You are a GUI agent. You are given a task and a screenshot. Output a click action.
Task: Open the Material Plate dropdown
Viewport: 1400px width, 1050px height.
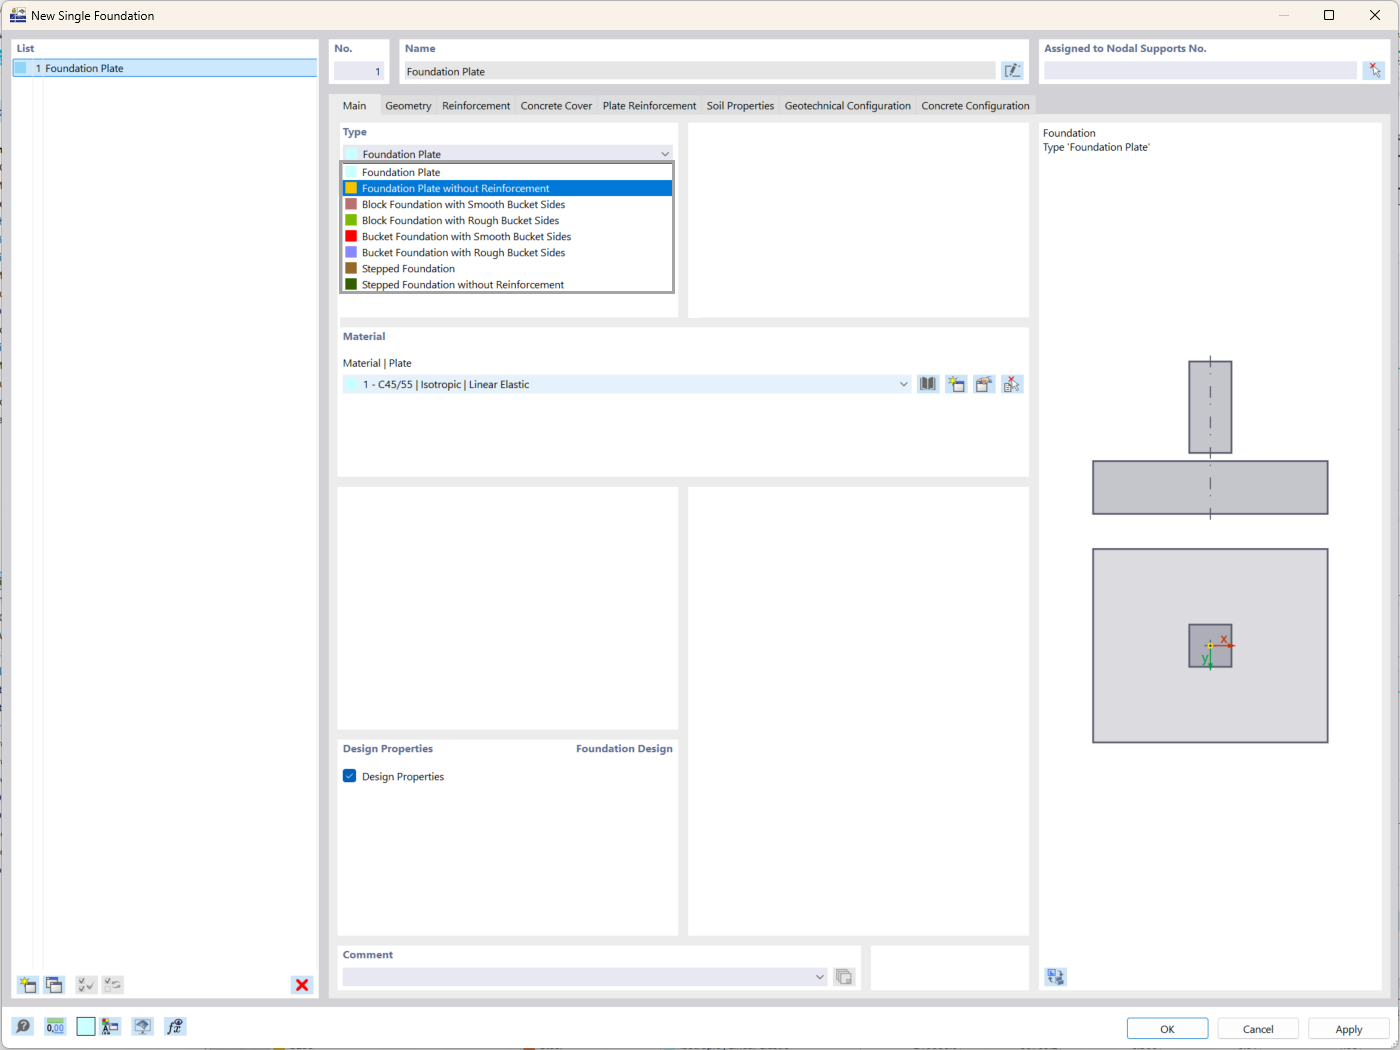point(903,384)
